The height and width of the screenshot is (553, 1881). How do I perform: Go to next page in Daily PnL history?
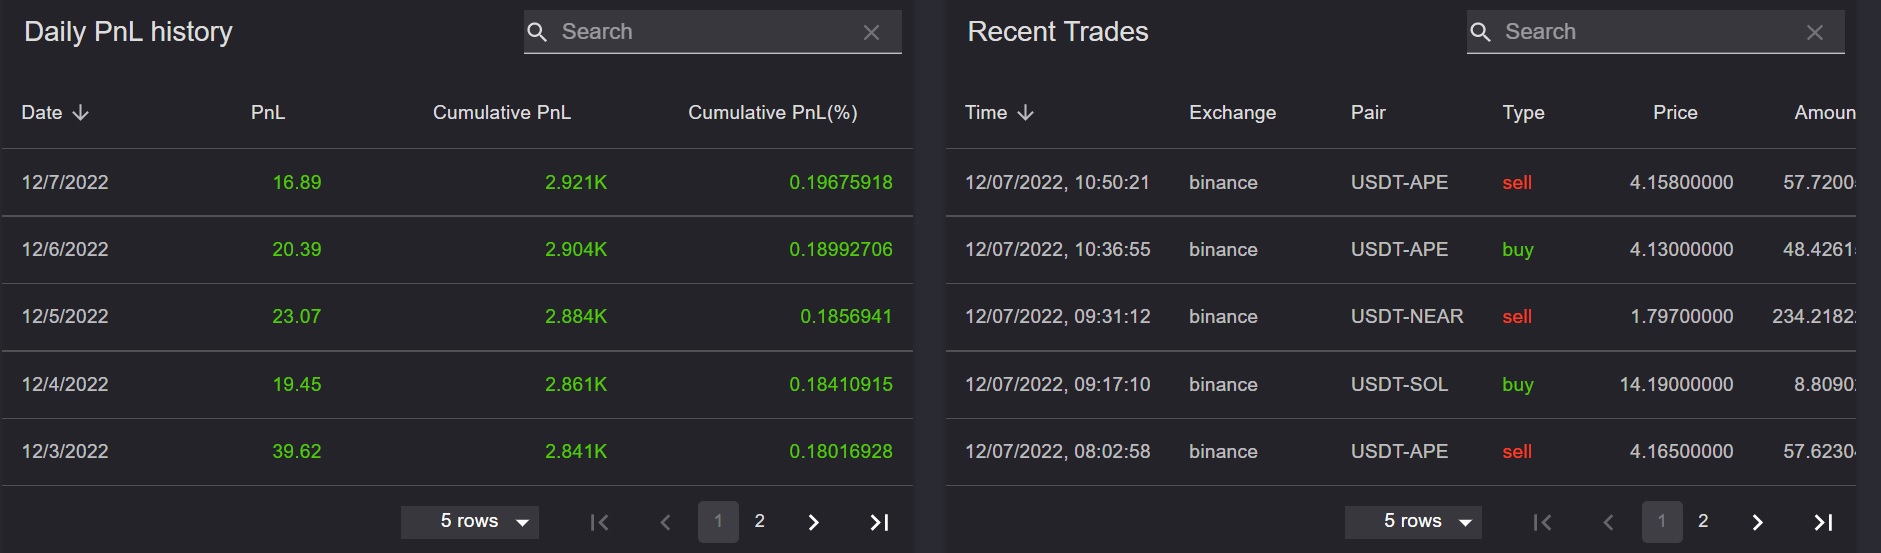pyautogui.click(x=813, y=522)
